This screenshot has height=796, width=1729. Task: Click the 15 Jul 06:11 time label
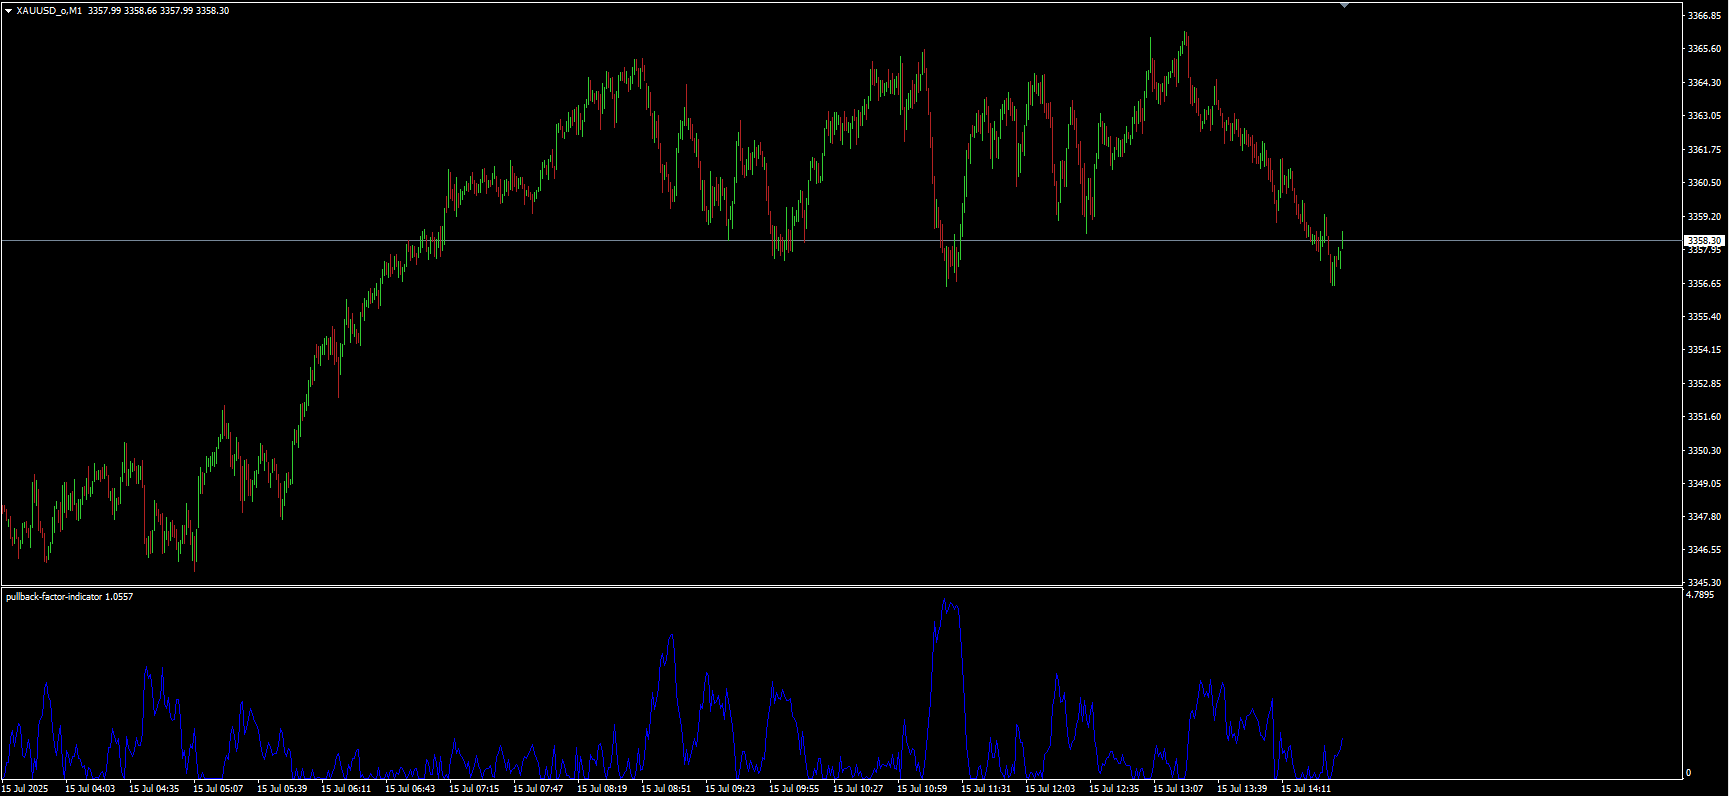pyautogui.click(x=346, y=789)
